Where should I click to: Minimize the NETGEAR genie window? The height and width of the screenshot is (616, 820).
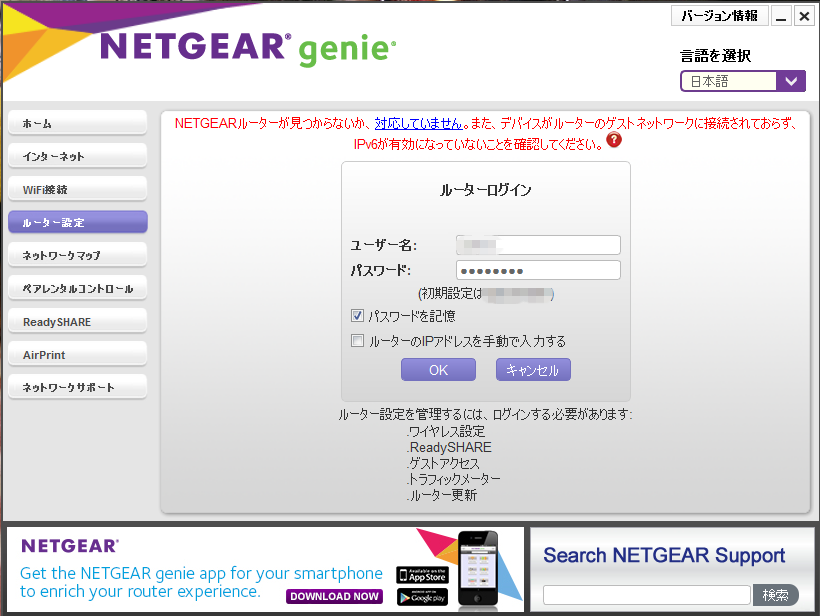pyautogui.click(x=781, y=16)
